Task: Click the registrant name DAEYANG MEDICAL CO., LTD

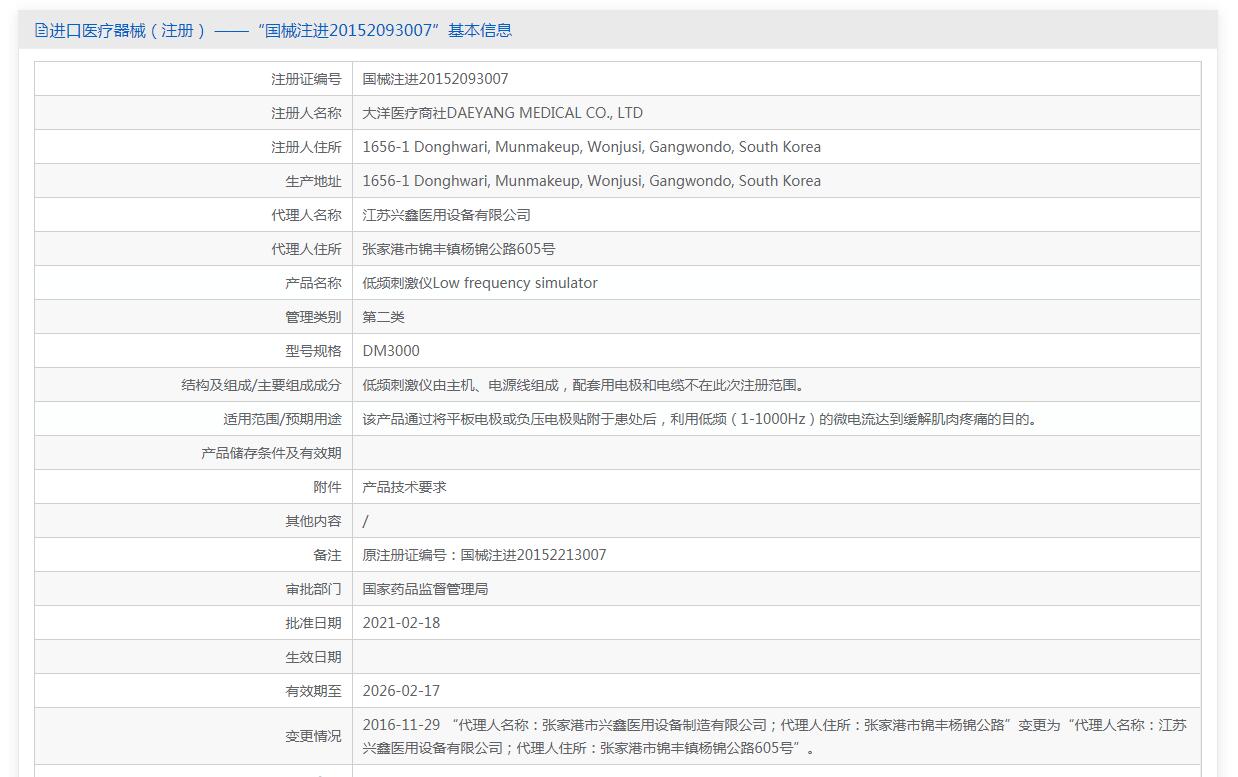Action: click(502, 113)
